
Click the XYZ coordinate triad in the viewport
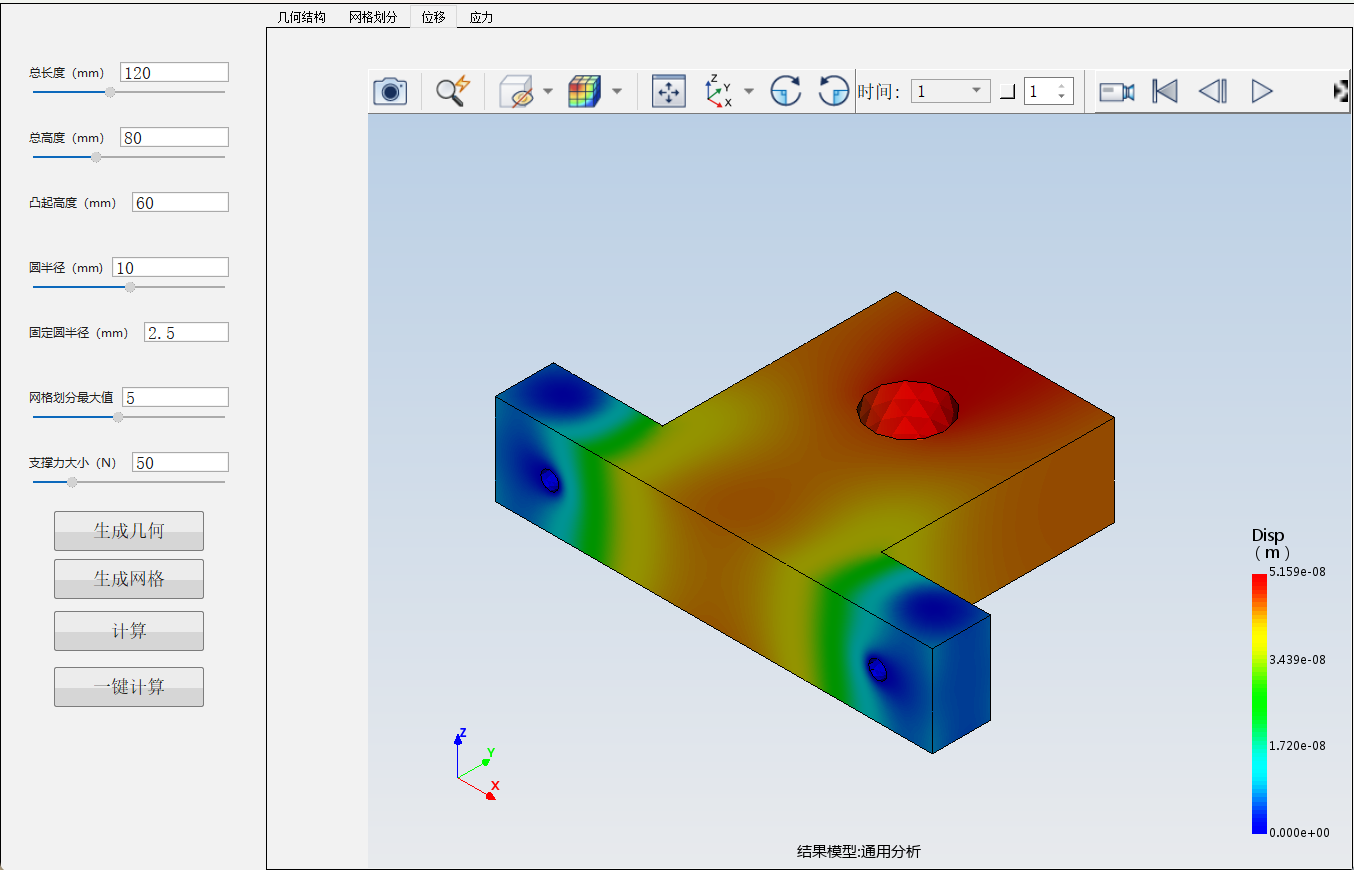tap(475, 764)
